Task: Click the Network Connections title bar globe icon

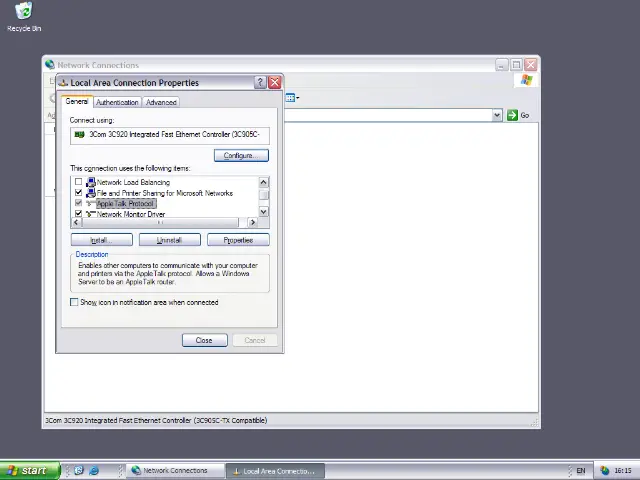Action: [50, 64]
